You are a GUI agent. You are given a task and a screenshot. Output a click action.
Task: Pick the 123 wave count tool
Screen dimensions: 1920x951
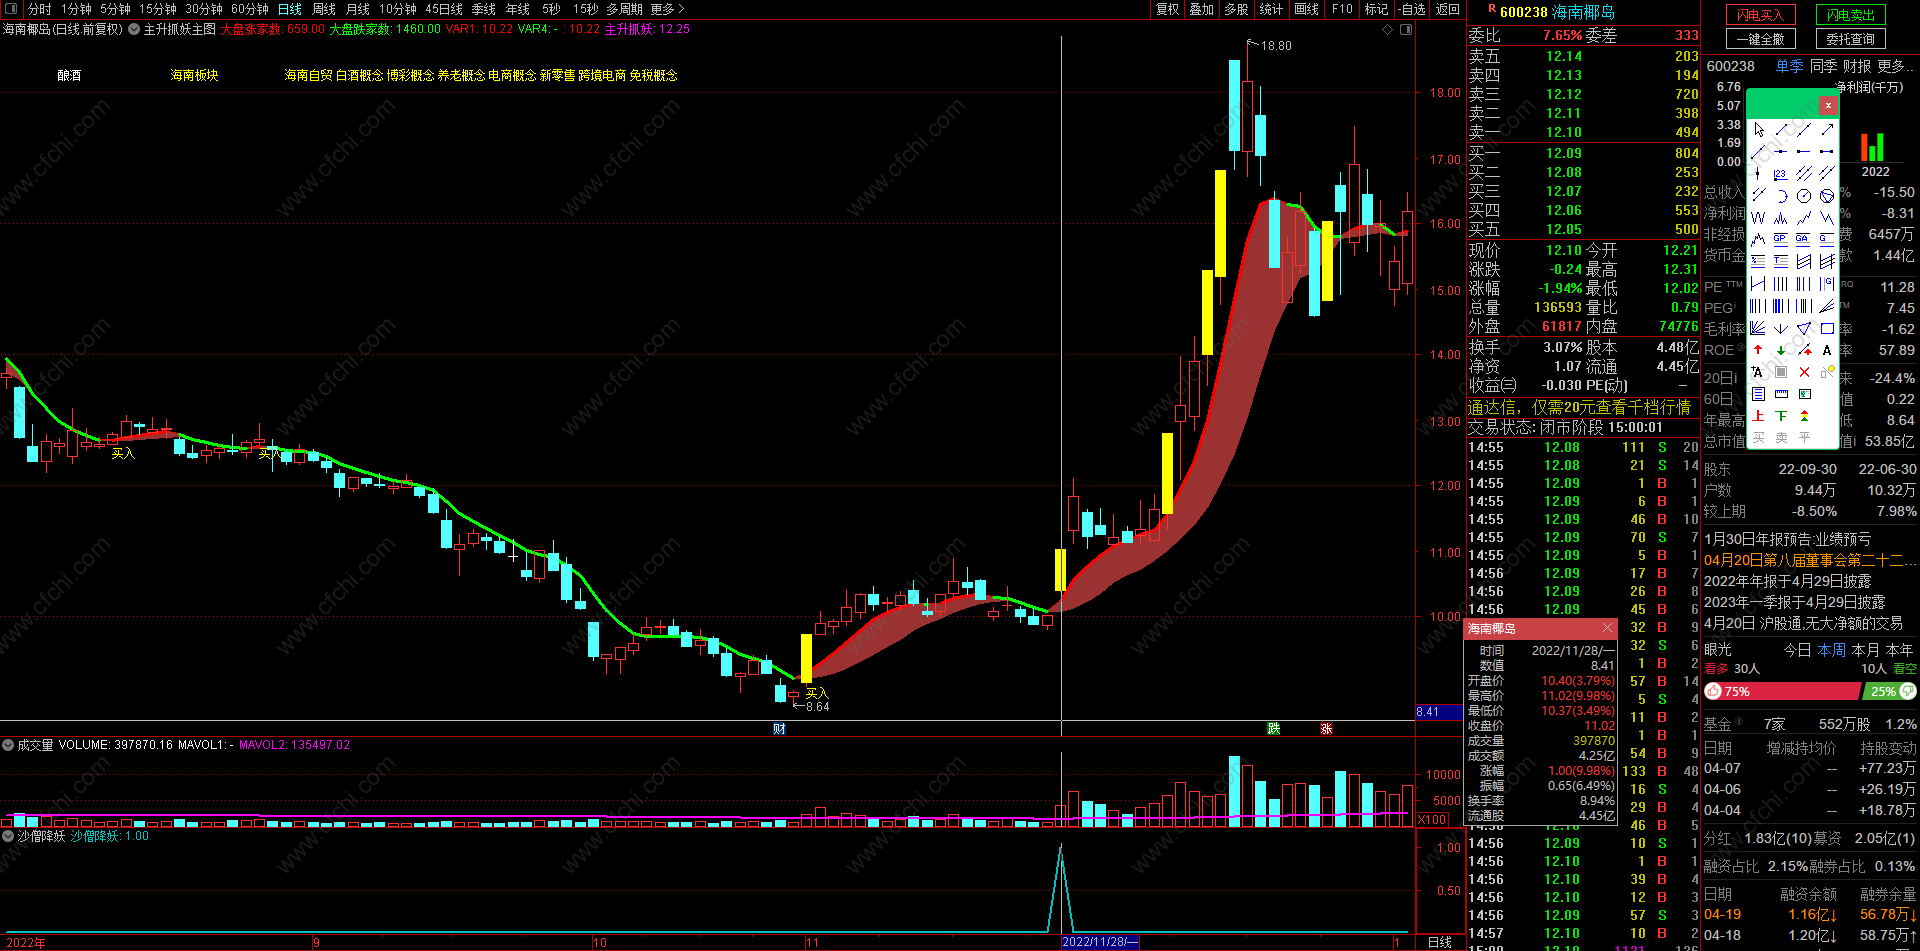1781,173
